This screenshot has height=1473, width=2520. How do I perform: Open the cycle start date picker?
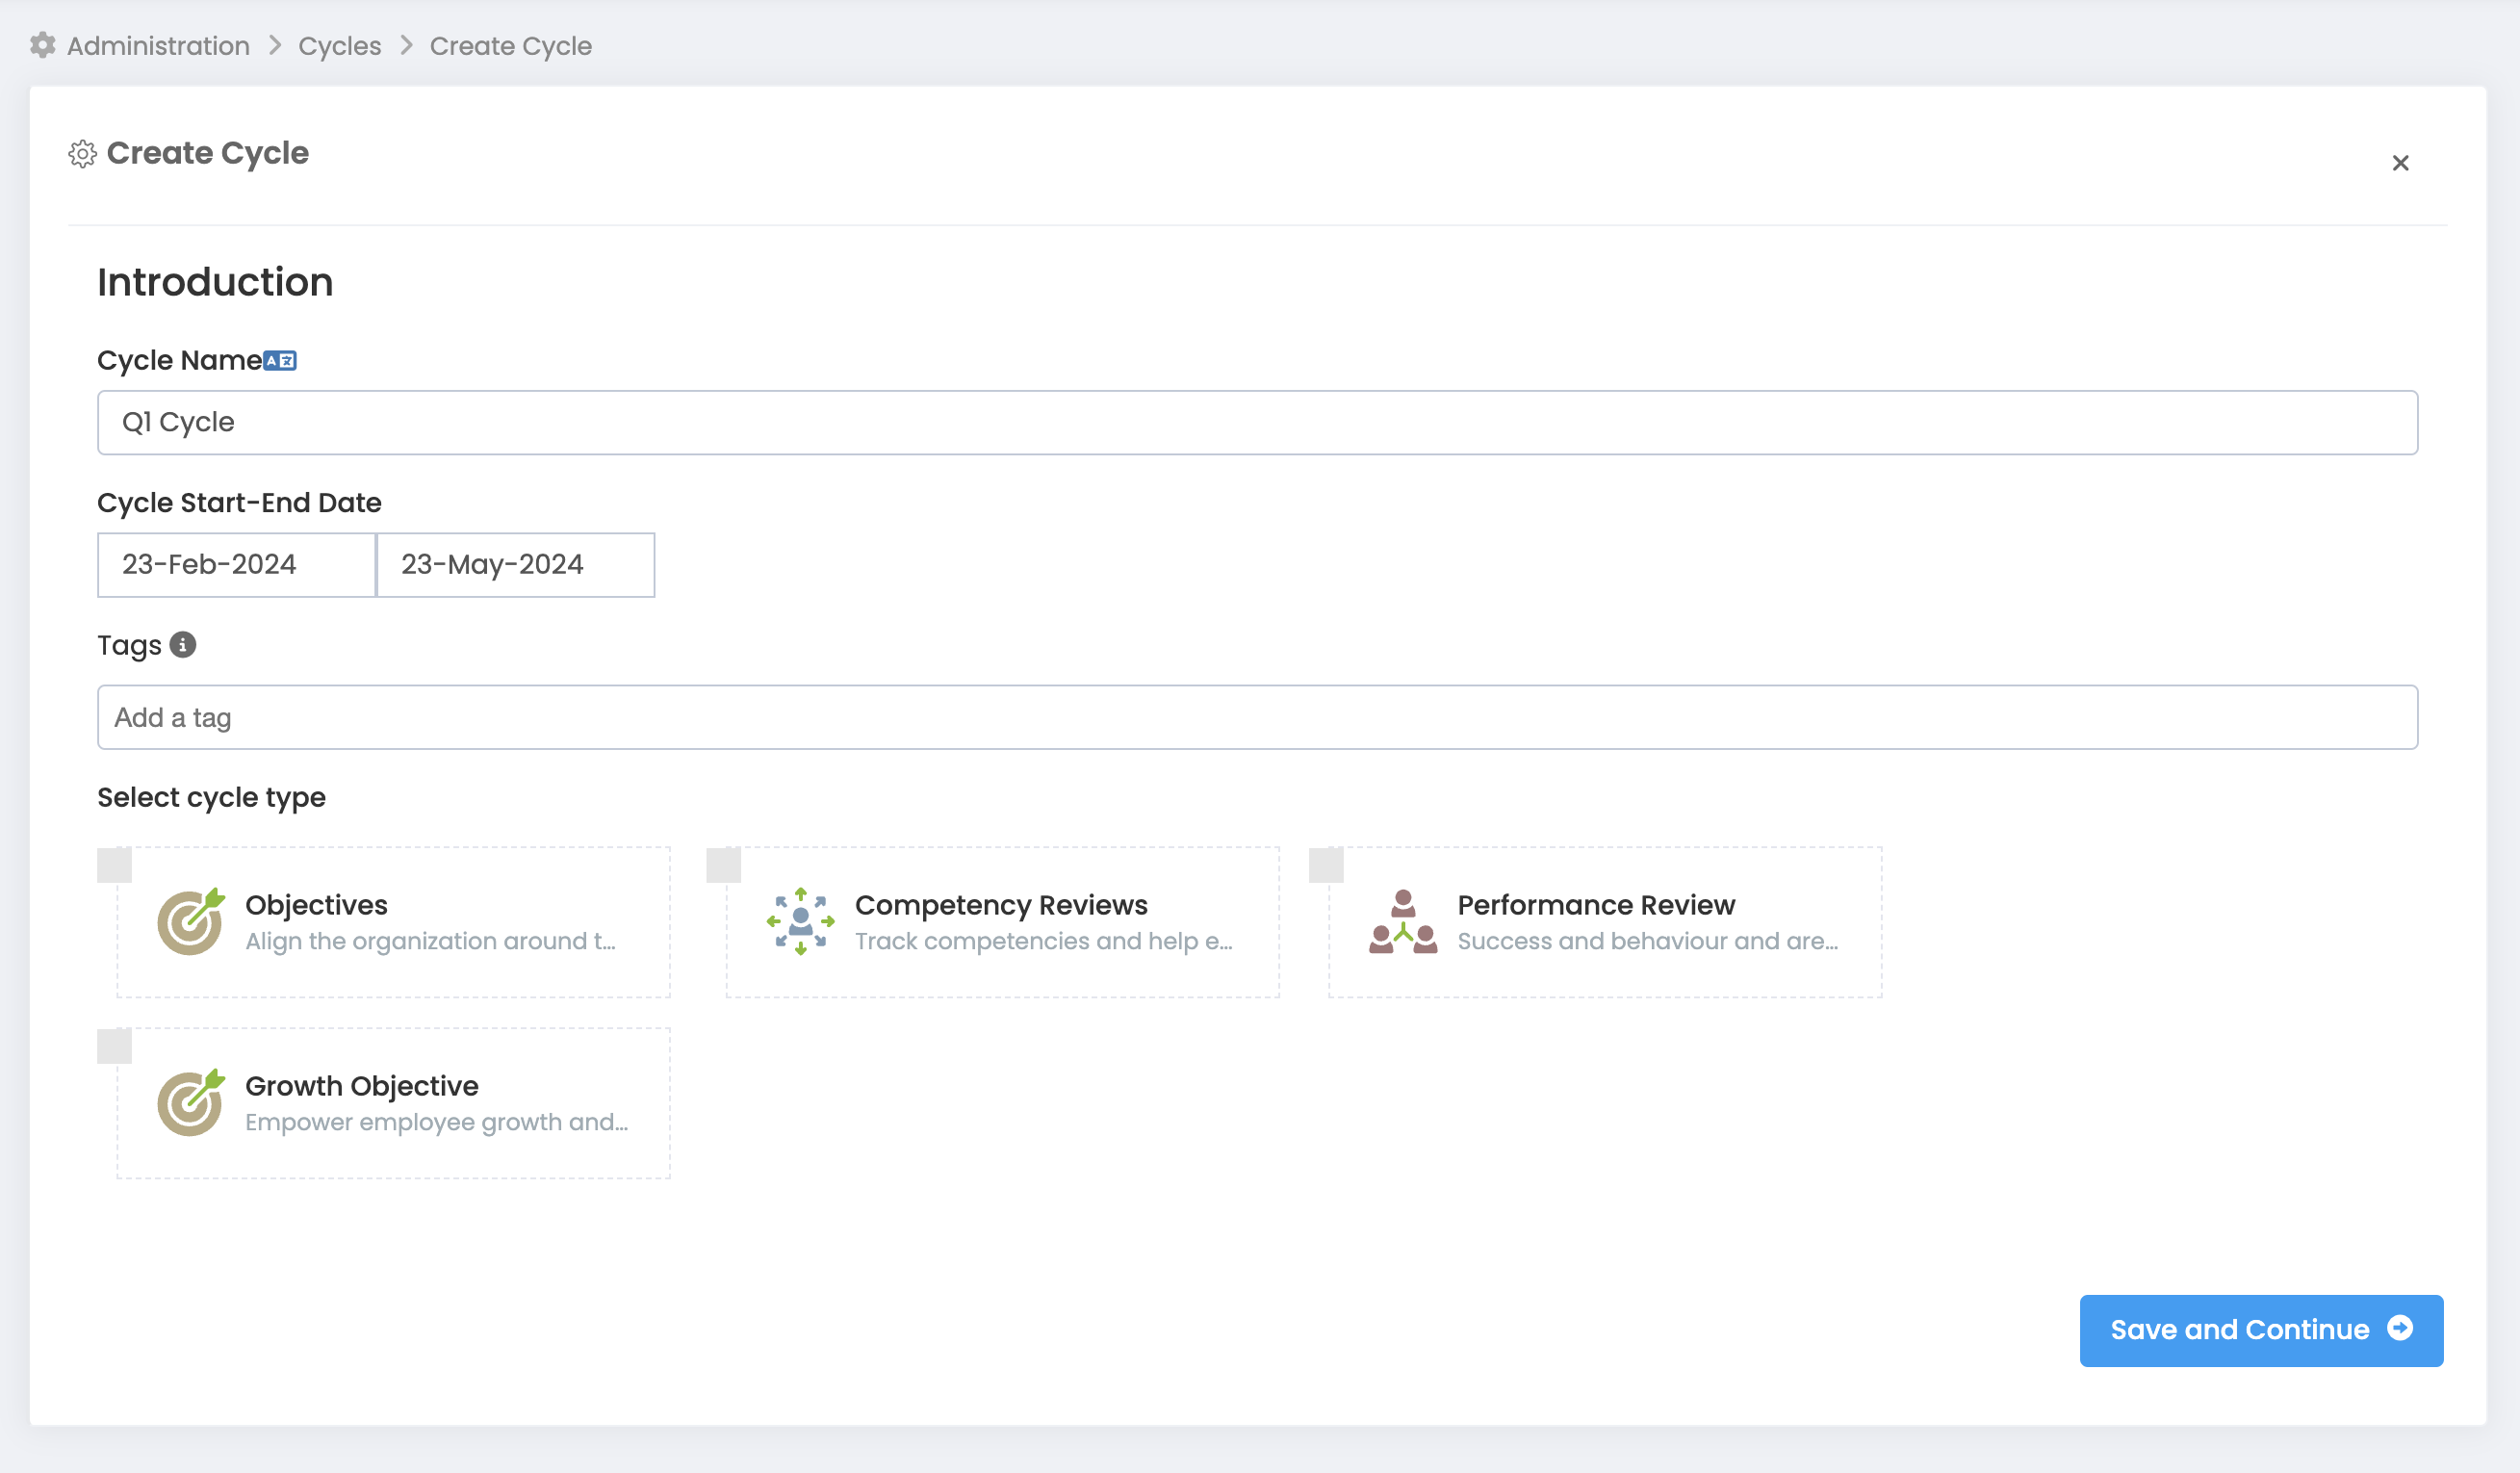236,565
